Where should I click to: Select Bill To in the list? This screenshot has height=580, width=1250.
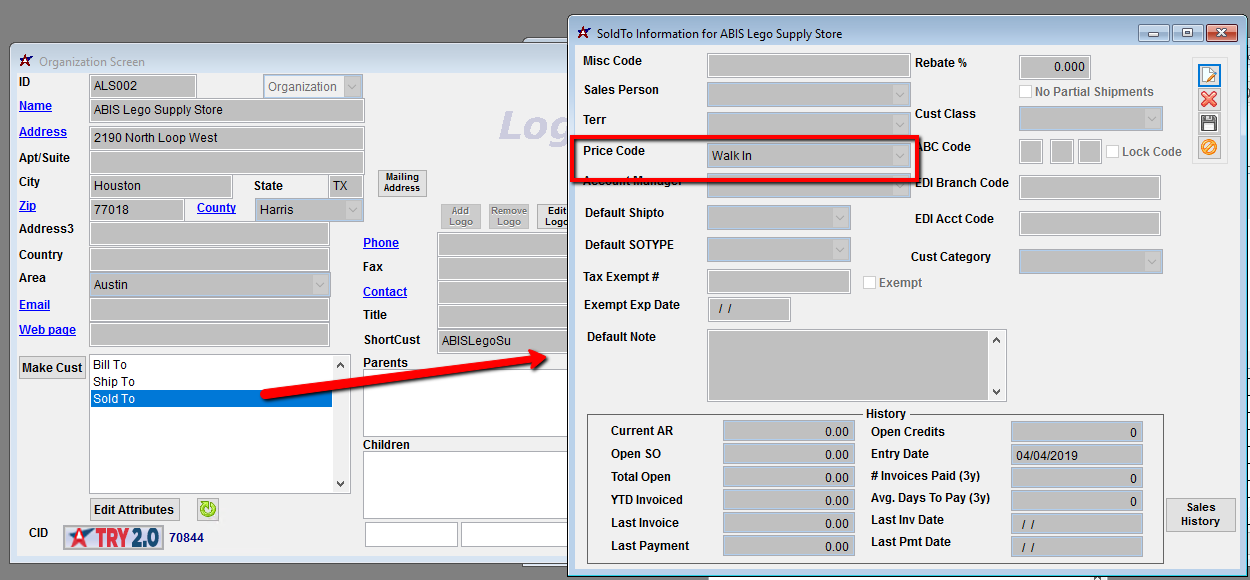pyautogui.click(x=210, y=365)
